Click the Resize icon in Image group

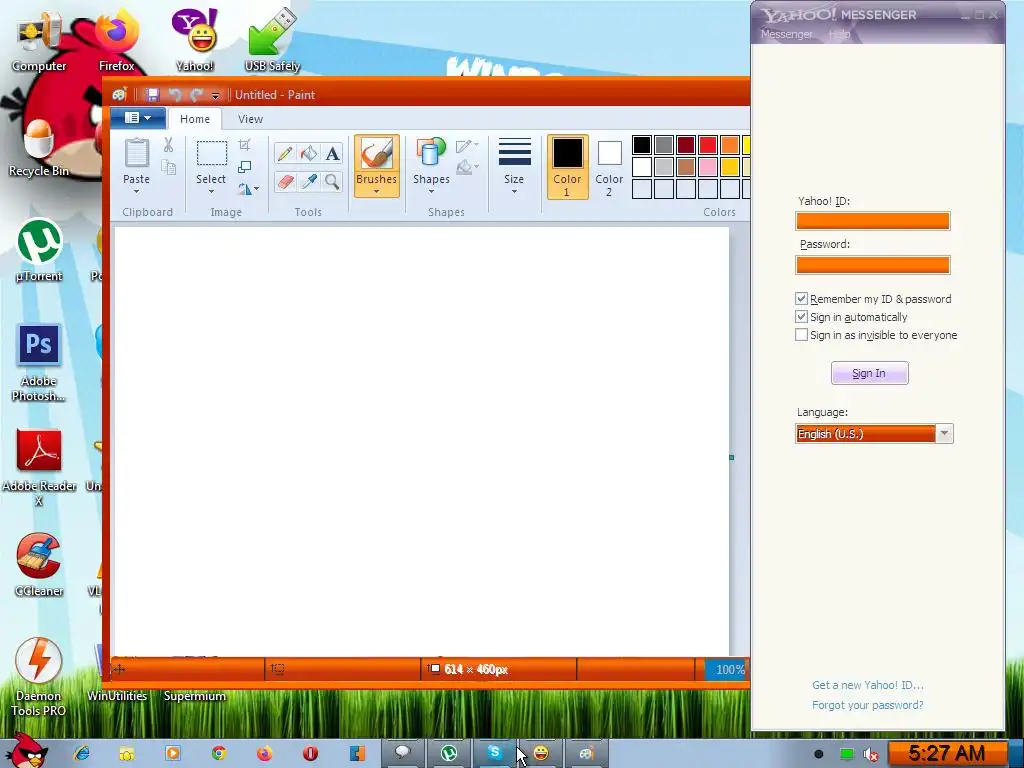pos(245,167)
